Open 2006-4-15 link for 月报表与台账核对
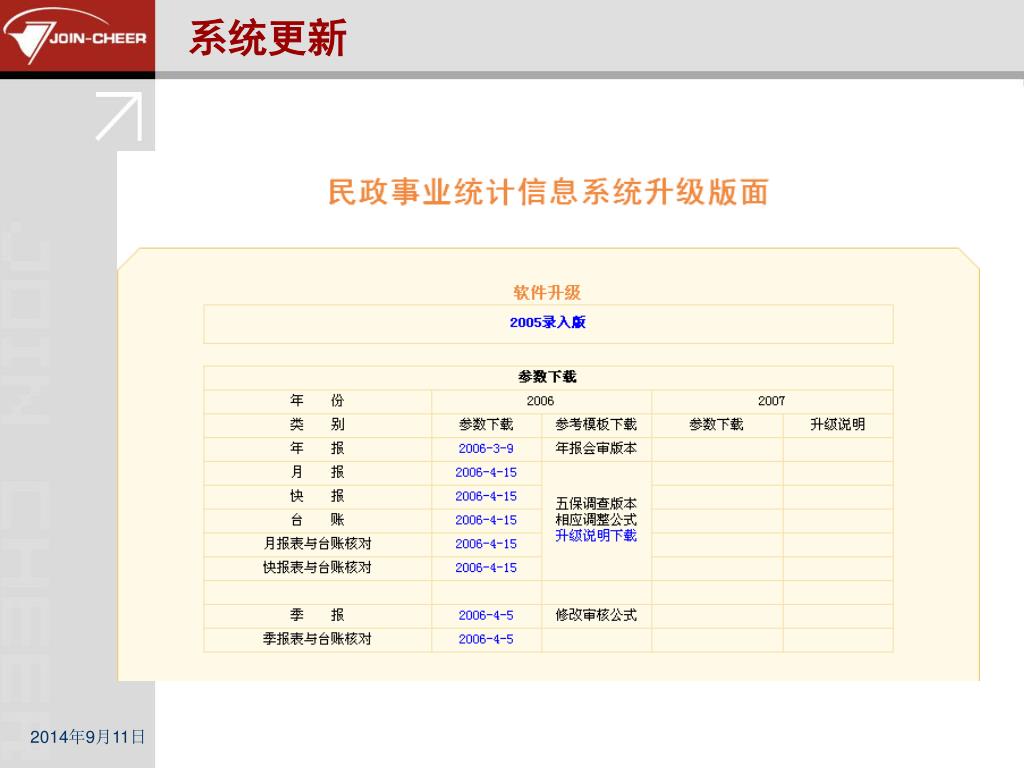This screenshot has width=1024, height=768. [x=486, y=544]
